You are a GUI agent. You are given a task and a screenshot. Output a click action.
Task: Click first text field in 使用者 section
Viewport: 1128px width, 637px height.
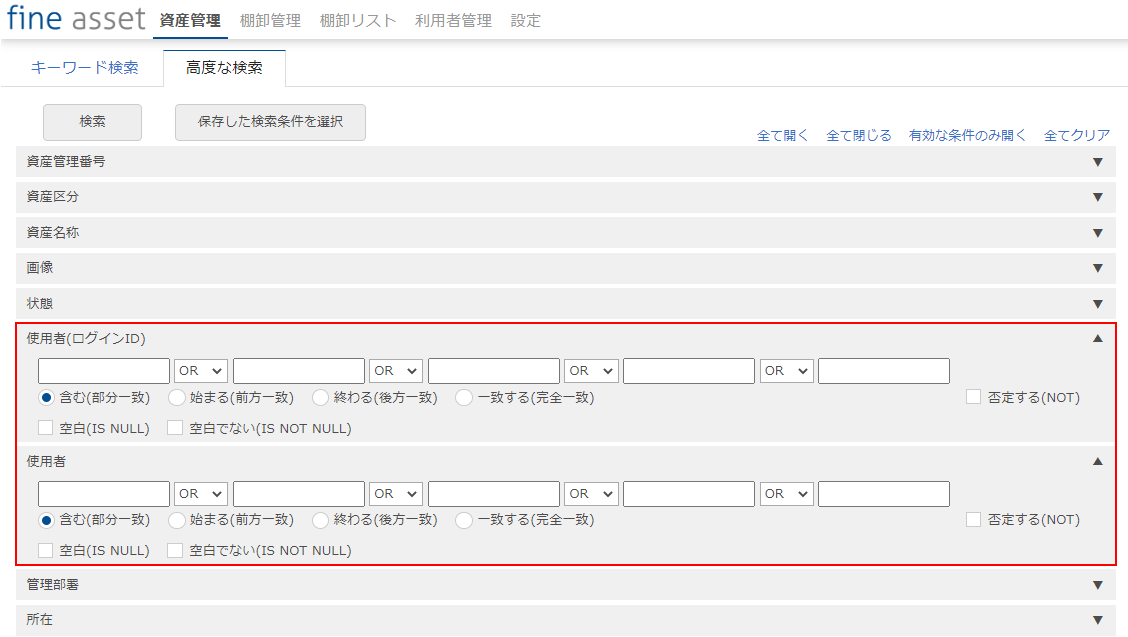104,494
